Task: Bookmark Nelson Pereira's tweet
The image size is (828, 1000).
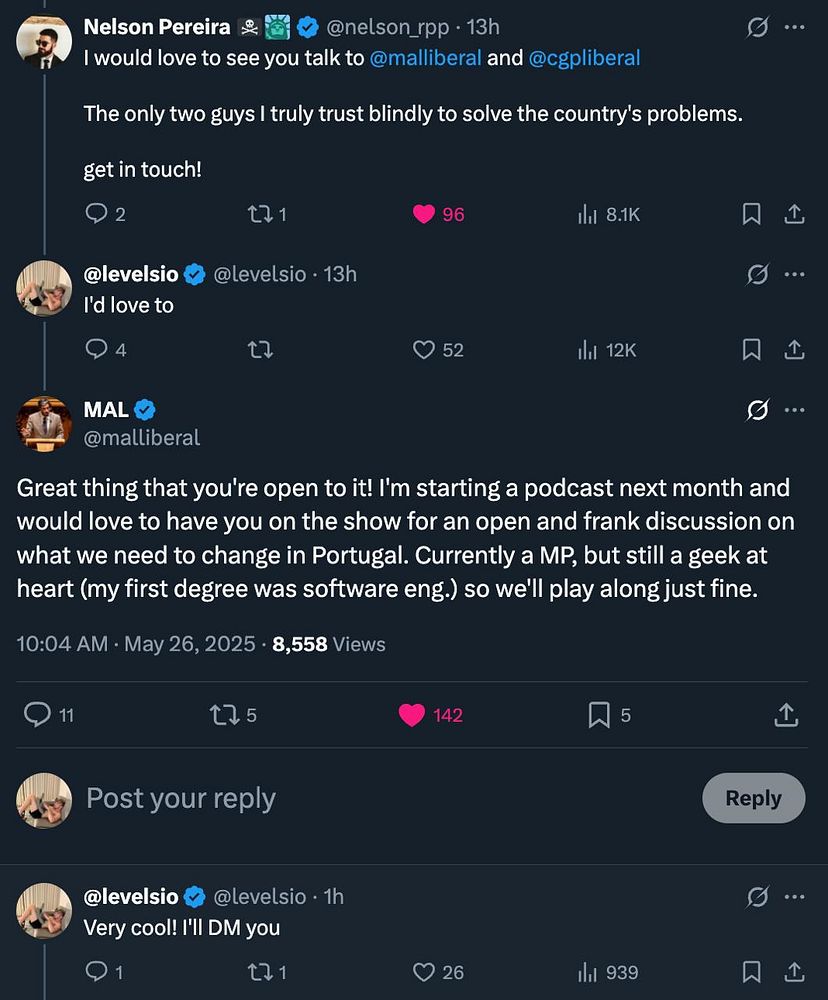Action: [x=751, y=214]
